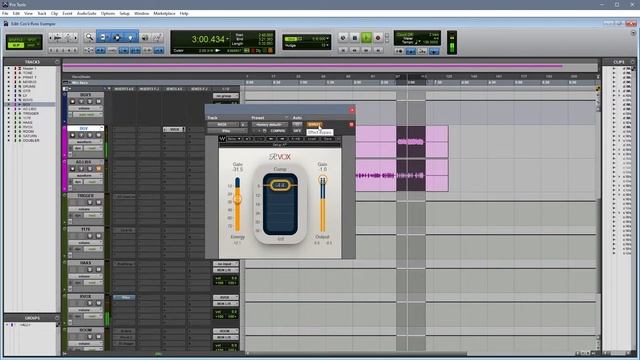Select DRUMS in the Tracks list
The width and height of the screenshot is (640, 360).
click(x=29, y=87)
